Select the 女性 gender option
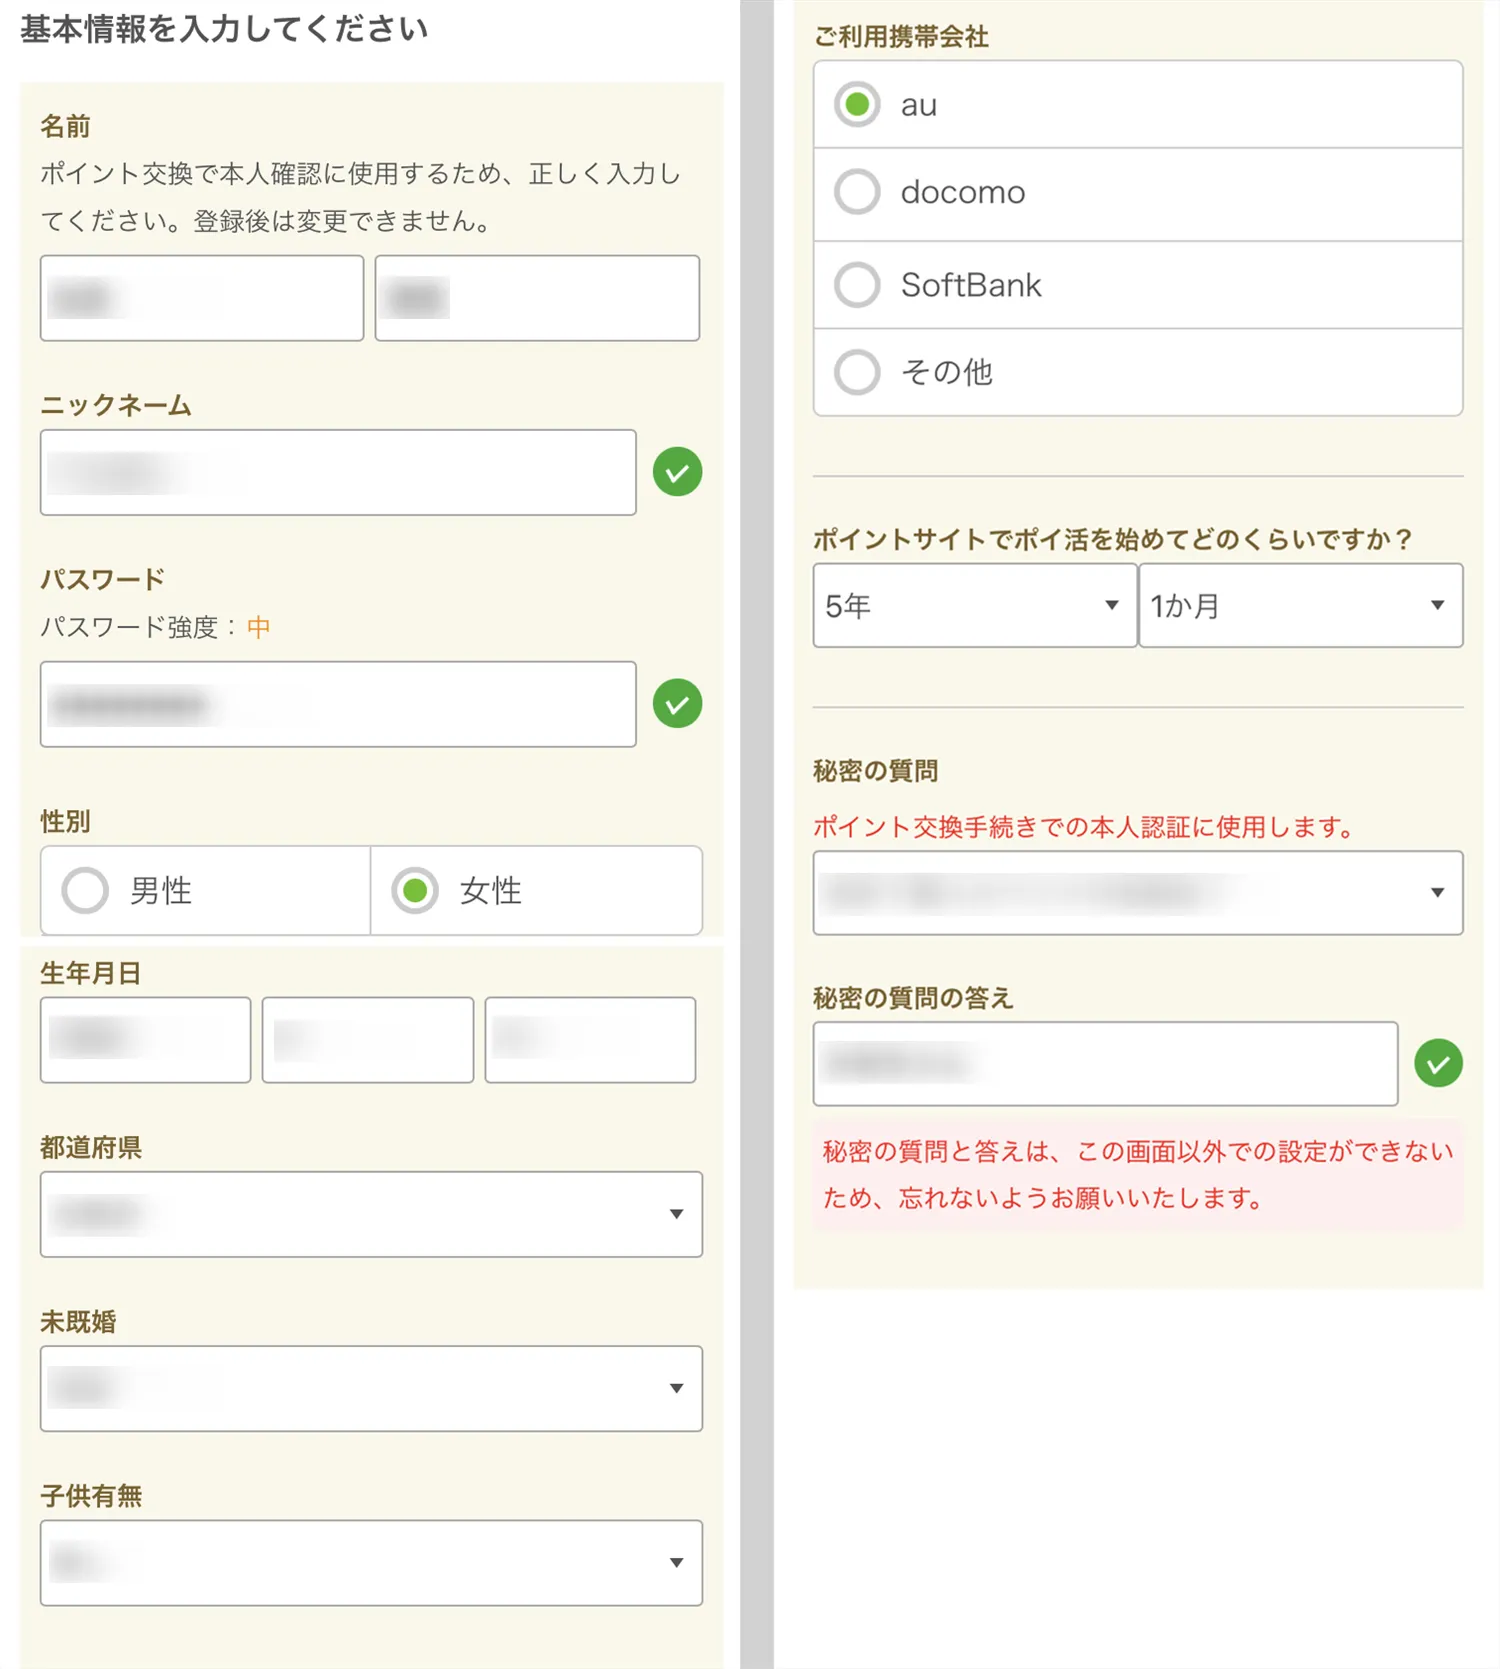This screenshot has height=1669, width=1500. pos(536,890)
